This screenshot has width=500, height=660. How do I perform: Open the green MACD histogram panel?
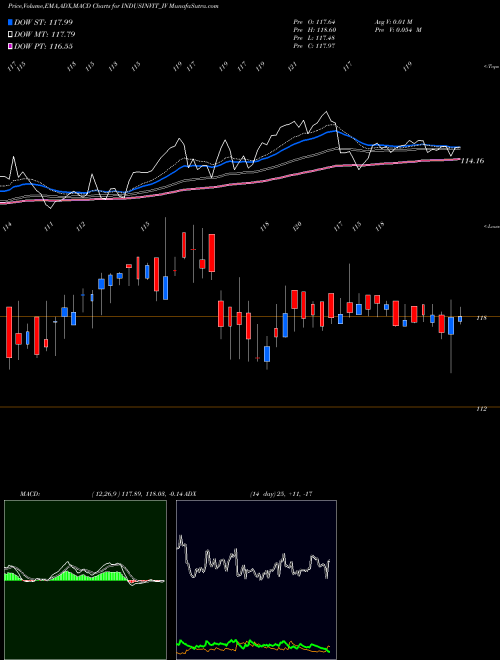tap(85, 580)
